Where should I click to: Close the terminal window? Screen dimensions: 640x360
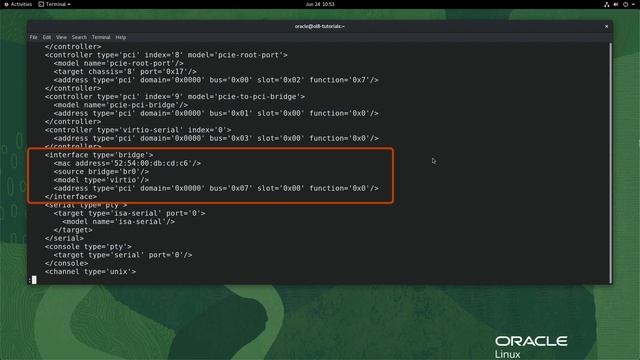[606, 27]
